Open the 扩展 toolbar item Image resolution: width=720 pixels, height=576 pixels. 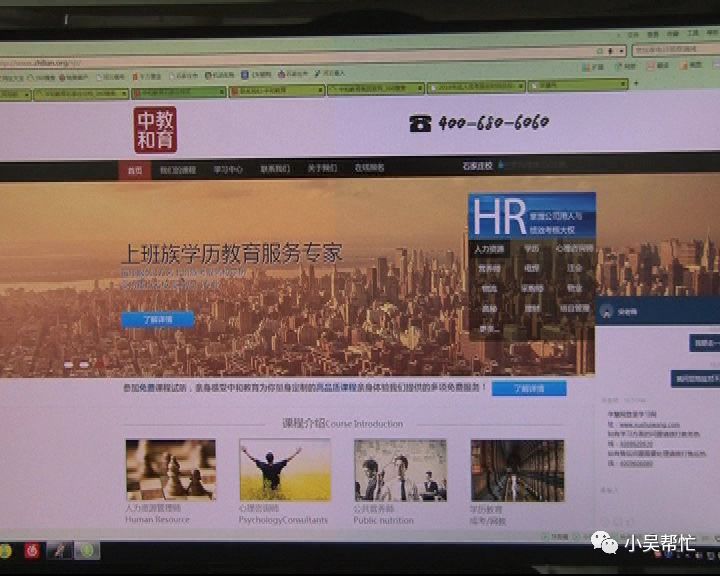[x=593, y=67]
